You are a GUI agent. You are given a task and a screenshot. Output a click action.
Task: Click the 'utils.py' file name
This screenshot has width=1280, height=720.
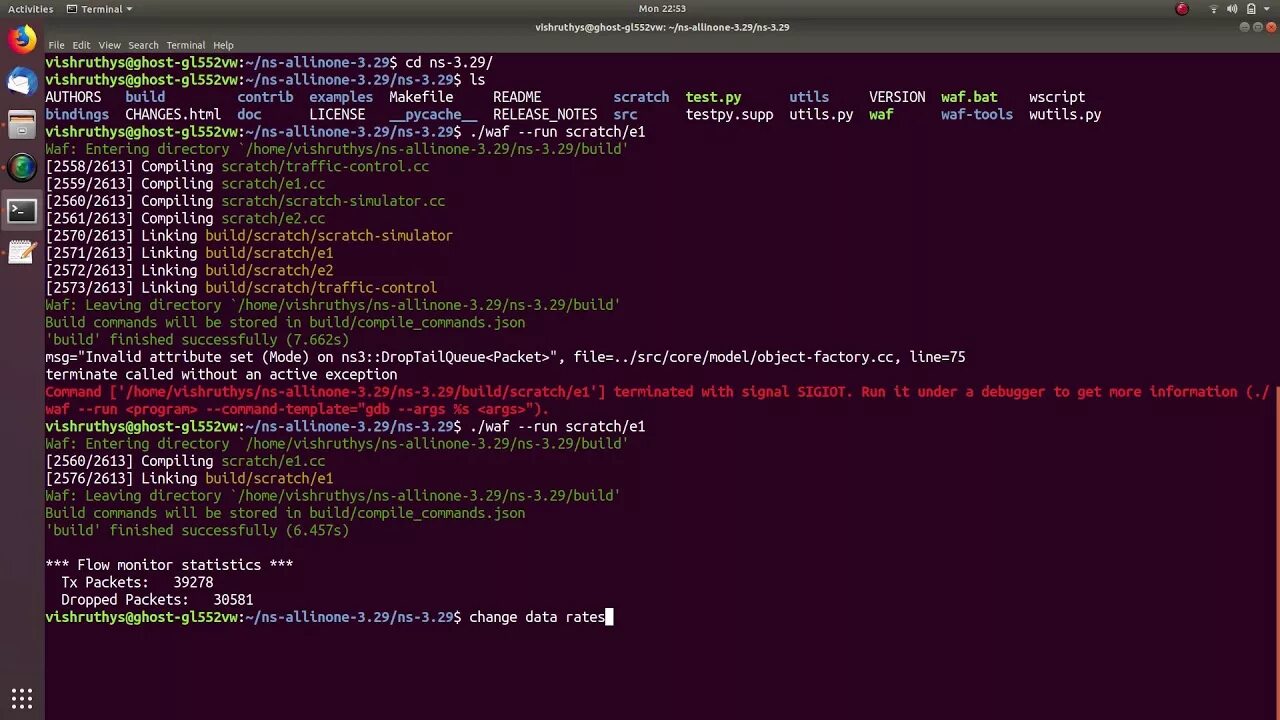coord(821,114)
